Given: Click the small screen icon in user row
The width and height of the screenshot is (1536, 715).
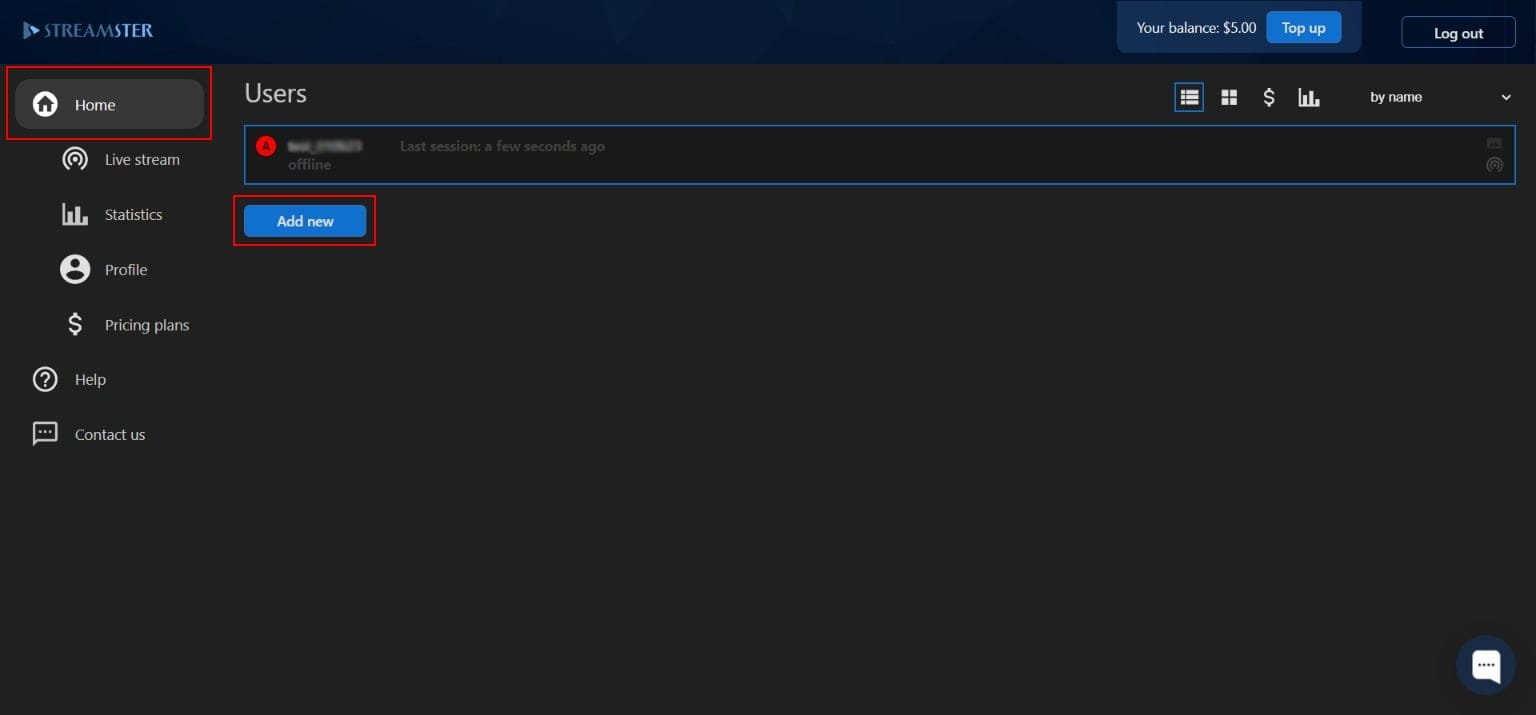Looking at the screenshot, I should 1494,144.
